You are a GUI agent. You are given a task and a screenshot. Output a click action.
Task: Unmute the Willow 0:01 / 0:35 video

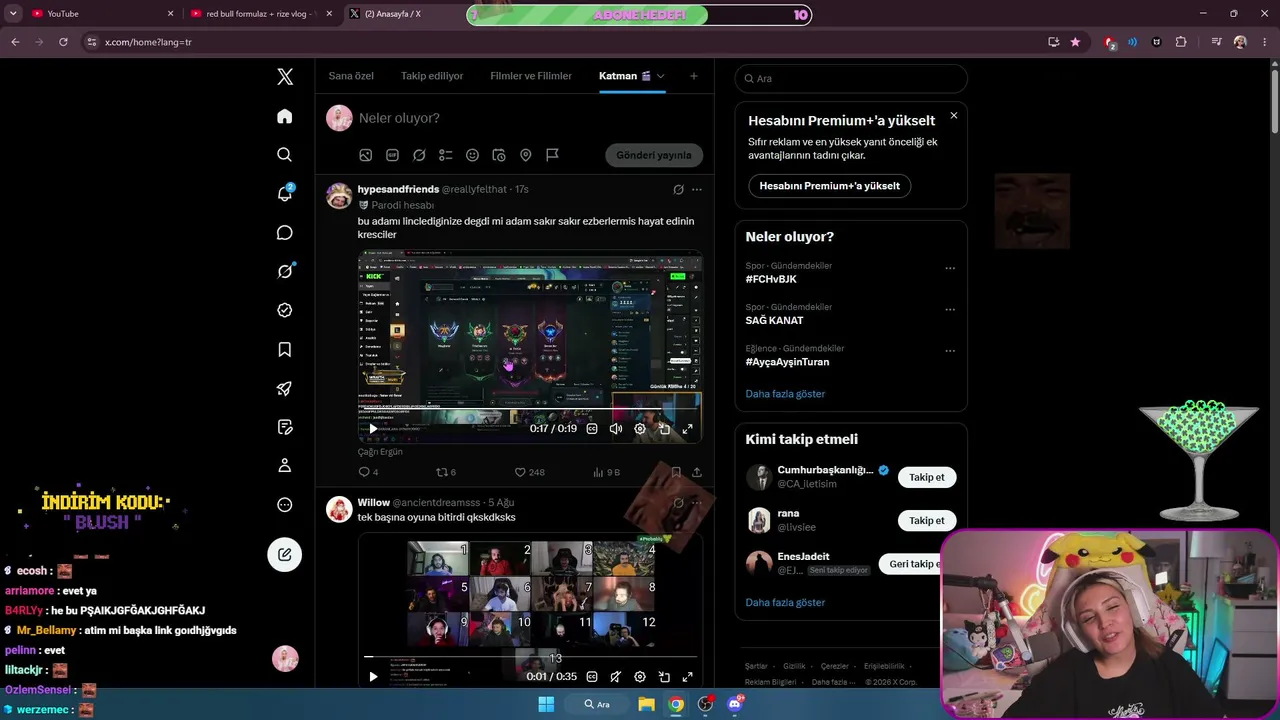(616, 677)
